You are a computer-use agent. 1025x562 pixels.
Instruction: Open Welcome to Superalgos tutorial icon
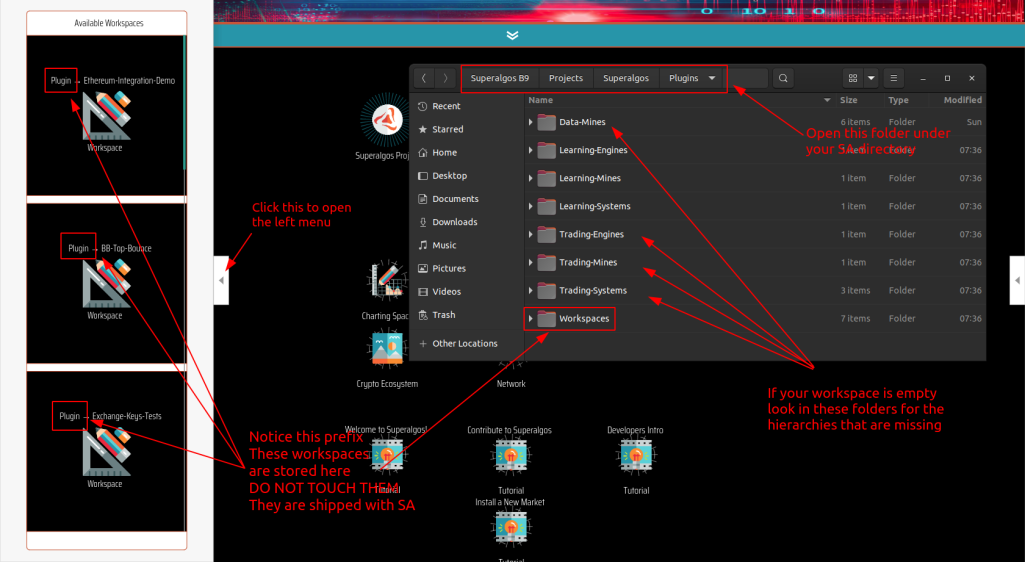[x=387, y=455]
